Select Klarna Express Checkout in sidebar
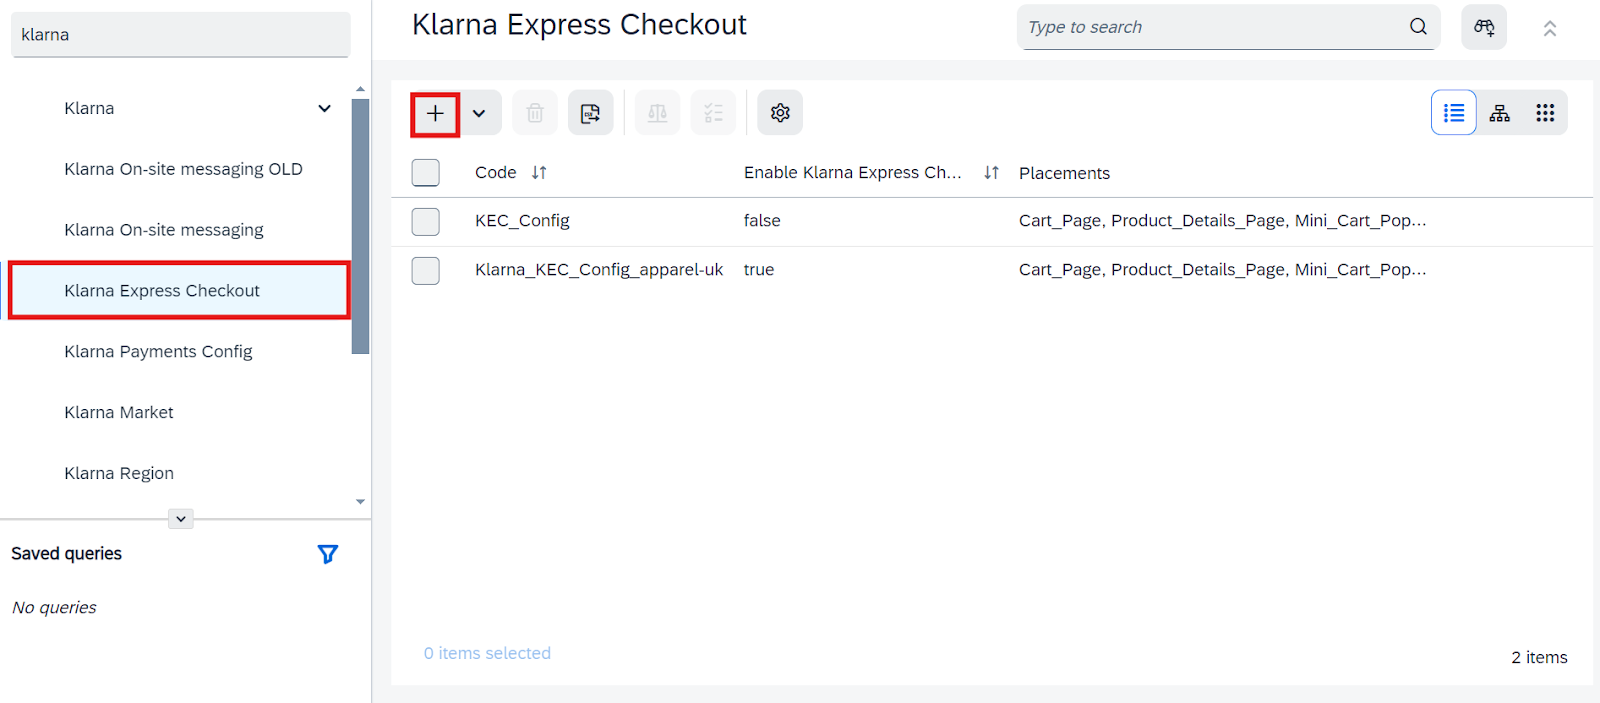This screenshot has height=703, width=1600. click(179, 291)
